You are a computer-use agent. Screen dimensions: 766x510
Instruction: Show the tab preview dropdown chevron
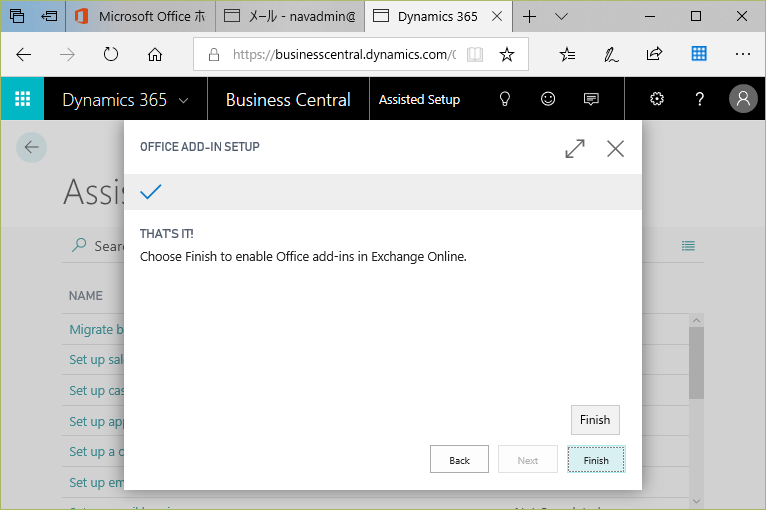click(x=561, y=17)
